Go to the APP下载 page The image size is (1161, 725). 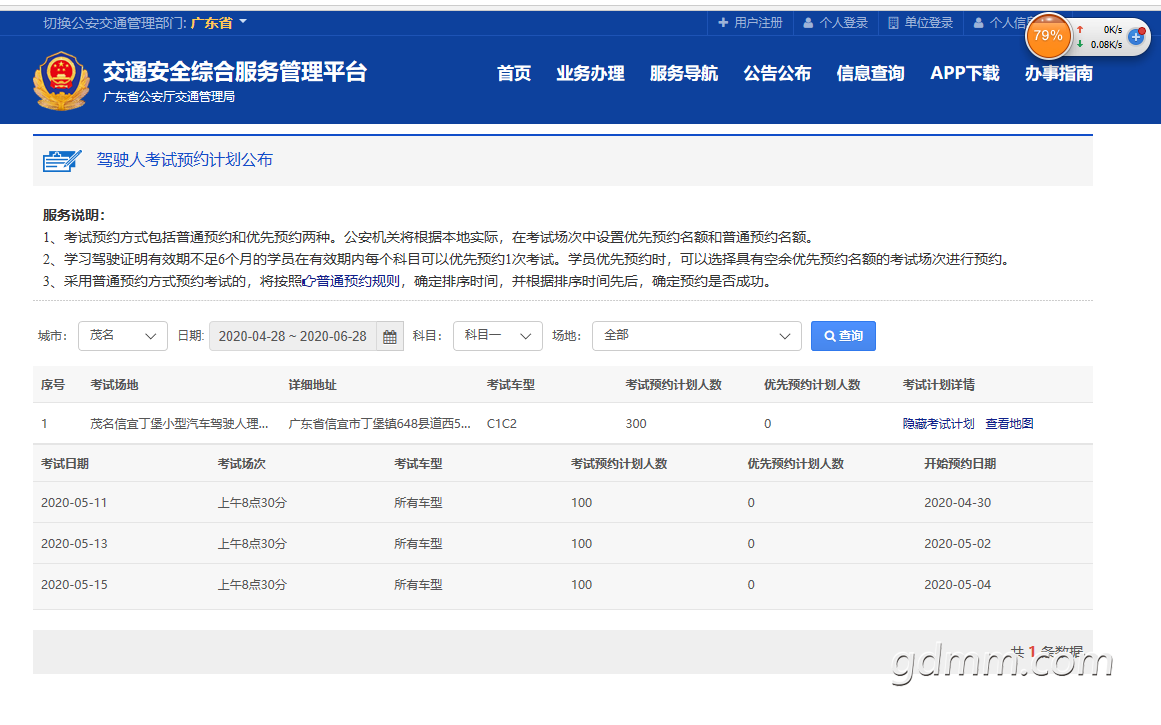pyautogui.click(x=965, y=73)
